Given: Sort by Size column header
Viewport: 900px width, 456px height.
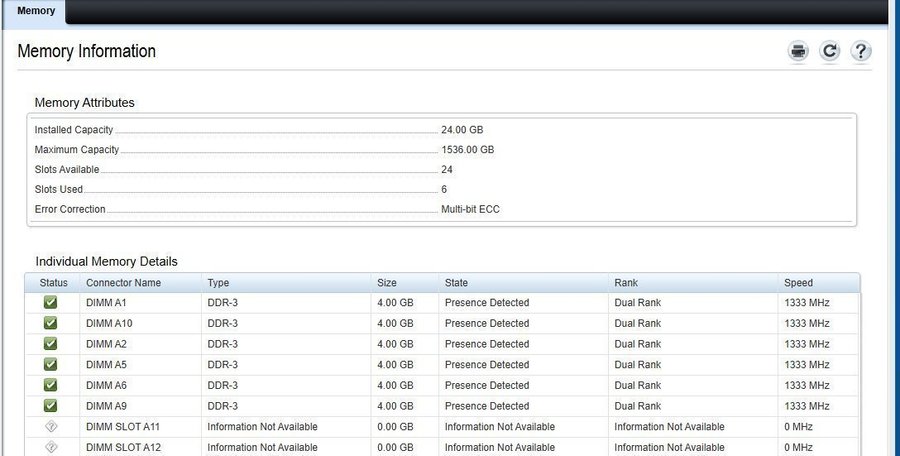Looking at the screenshot, I should point(387,283).
